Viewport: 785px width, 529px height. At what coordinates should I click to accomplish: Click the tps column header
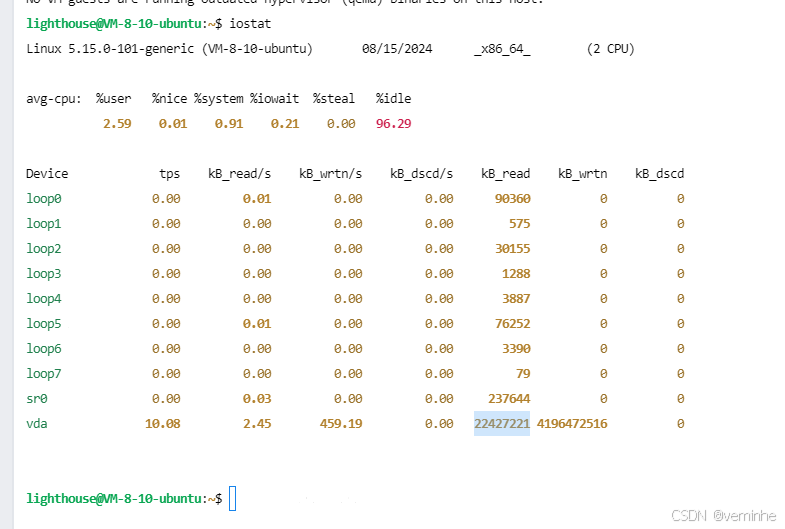tap(170, 174)
